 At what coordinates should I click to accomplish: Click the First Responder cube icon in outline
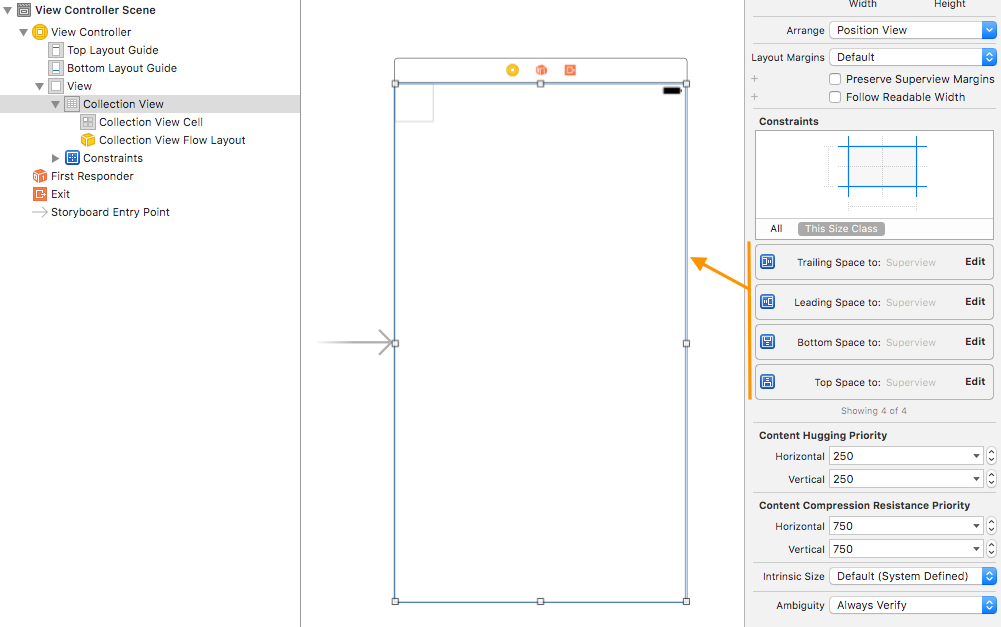40,176
